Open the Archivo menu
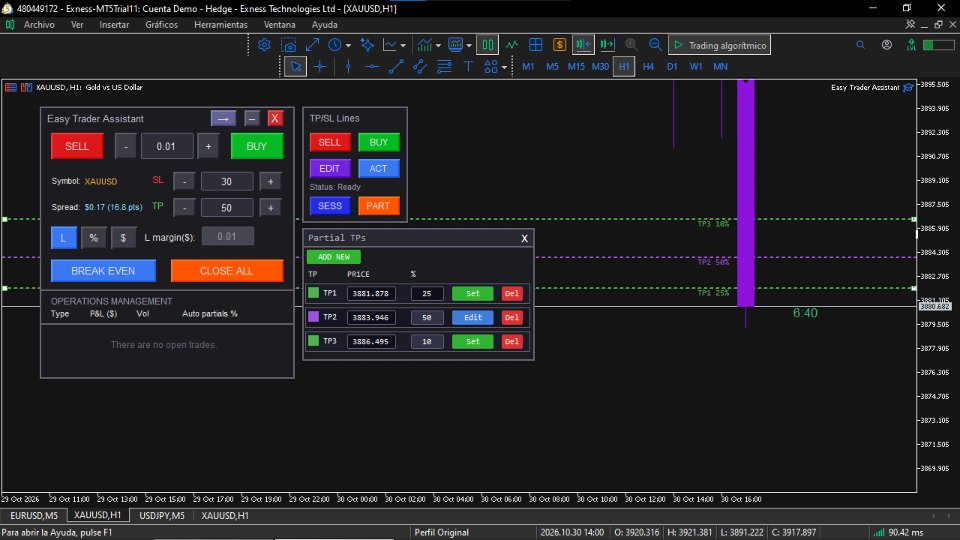960x540 pixels. pos(39,24)
